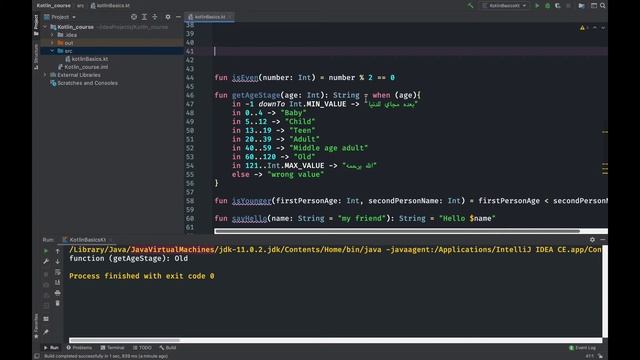Toggle the Structure tool window stripe button
The height and width of the screenshot is (360, 640).
36,56
